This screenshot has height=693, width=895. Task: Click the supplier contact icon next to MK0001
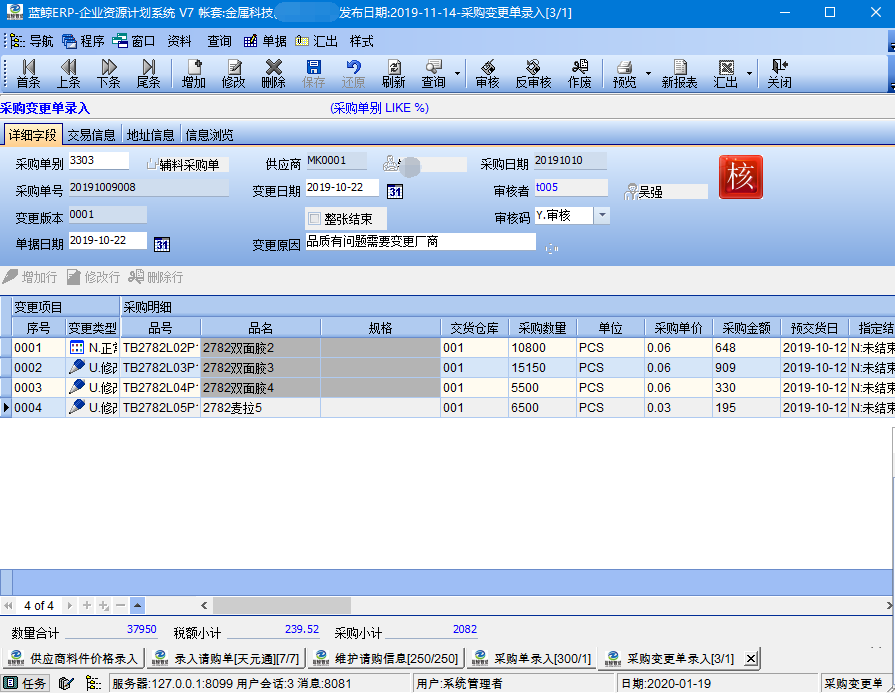tap(391, 164)
